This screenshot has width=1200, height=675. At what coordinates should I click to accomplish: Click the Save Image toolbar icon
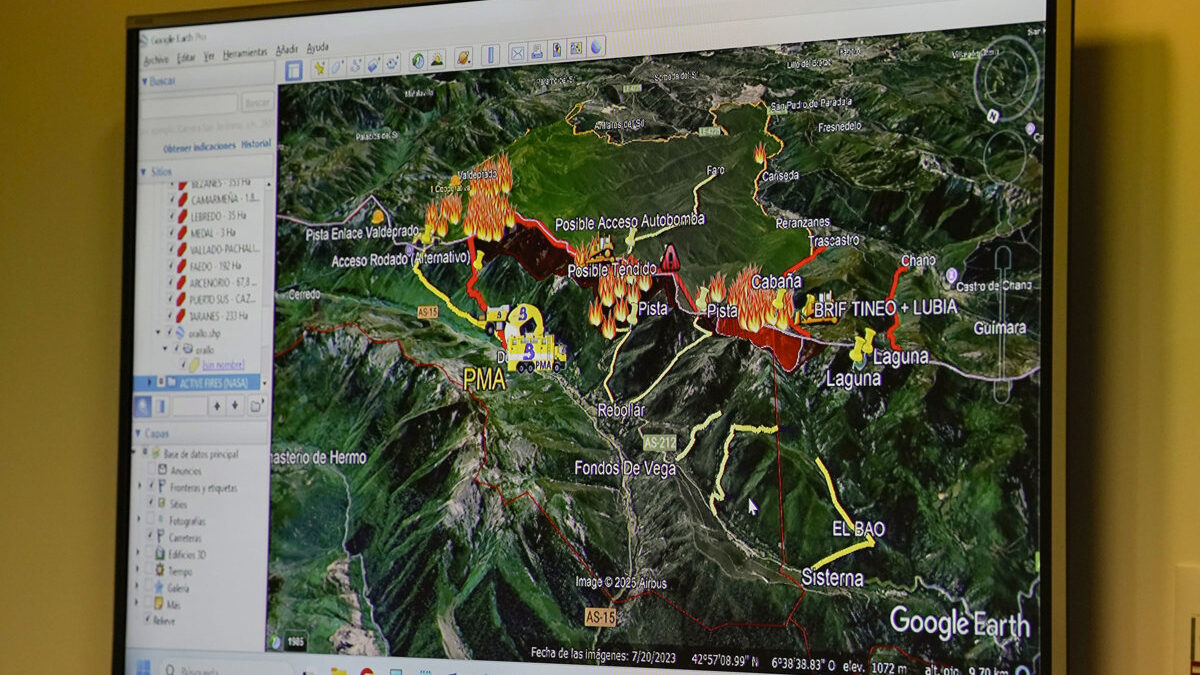tap(556, 50)
